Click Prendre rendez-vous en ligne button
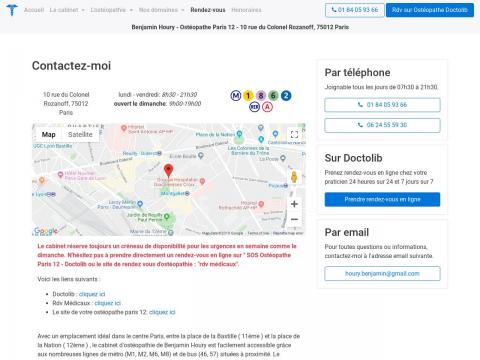The image size is (480, 360). 382,199
